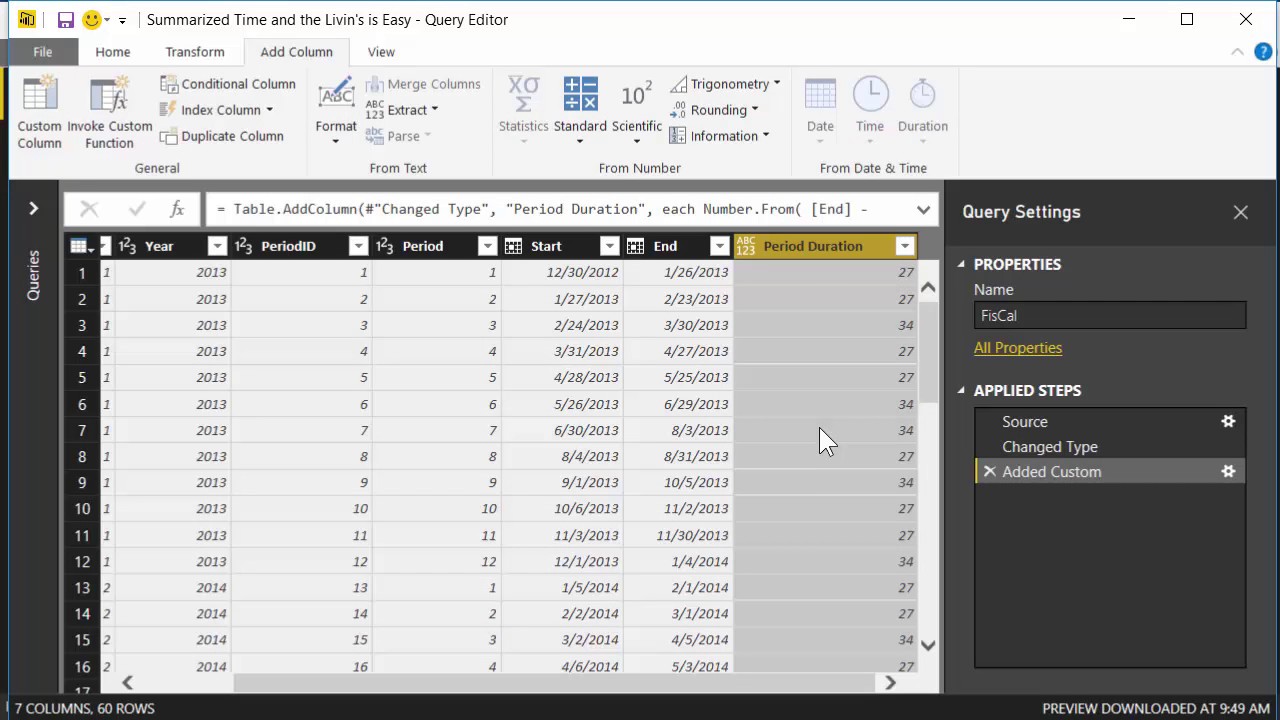The height and width of the screenshot is (720, 1280).
Task: Open the Year column filter dropdown
Action: pos(217,246)
